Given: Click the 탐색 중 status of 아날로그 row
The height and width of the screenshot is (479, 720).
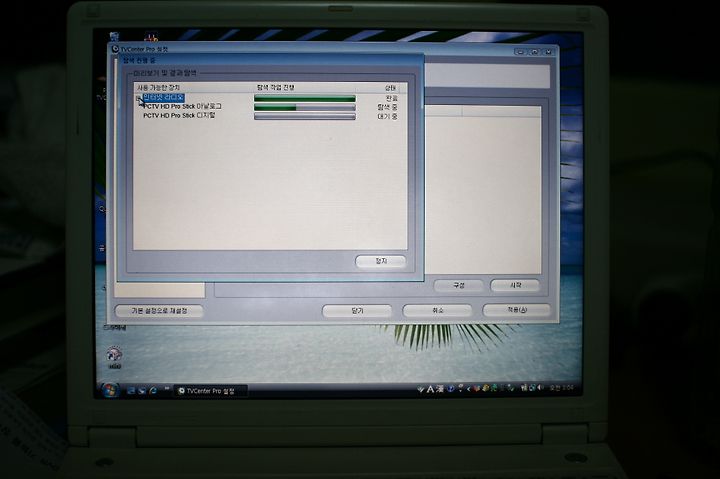Looking at the screenshot, I should coord(388,107).
